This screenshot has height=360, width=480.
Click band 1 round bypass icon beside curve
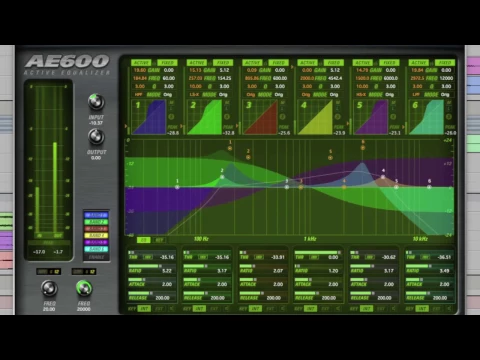[x=171, y=117]
